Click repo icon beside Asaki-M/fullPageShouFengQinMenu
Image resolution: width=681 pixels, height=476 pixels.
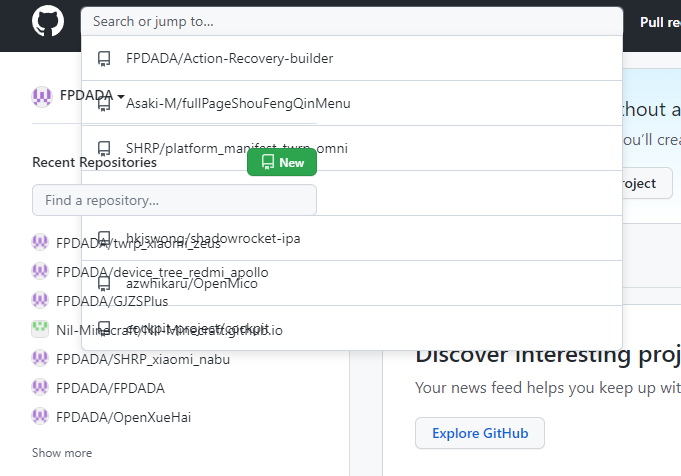(104, 104)
